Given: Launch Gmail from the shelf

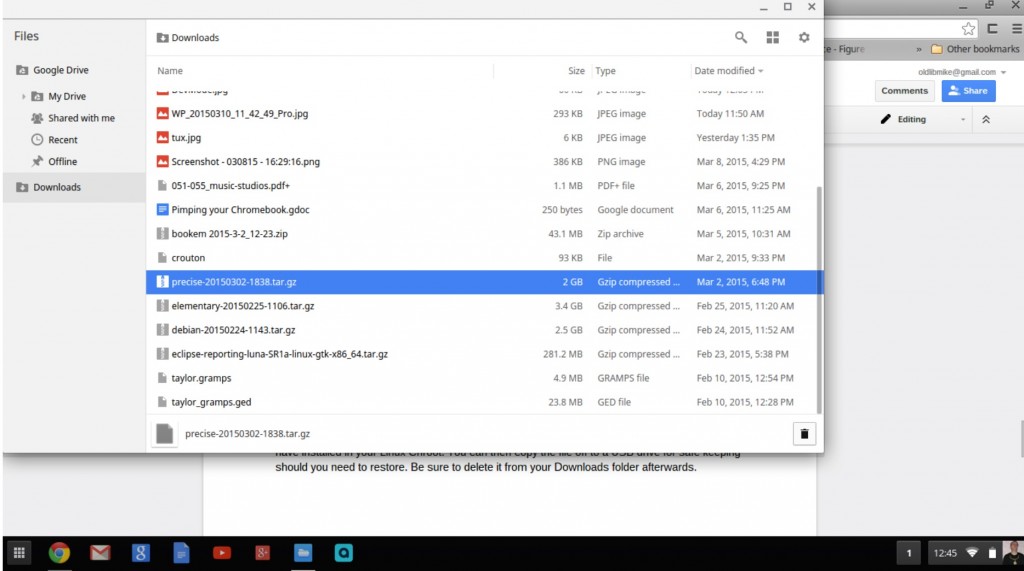Looking at the screenshot, I should pos(99,552).
